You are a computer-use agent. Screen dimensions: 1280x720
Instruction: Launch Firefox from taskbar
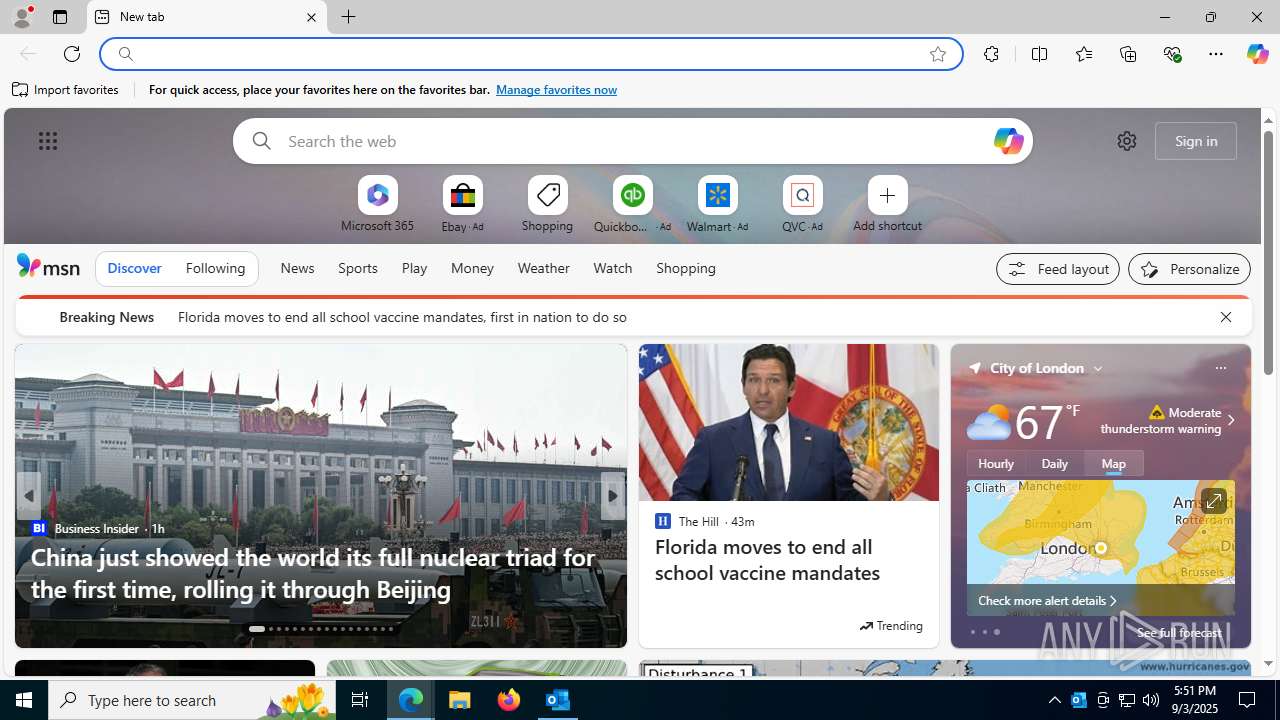(x=509, y=700)
